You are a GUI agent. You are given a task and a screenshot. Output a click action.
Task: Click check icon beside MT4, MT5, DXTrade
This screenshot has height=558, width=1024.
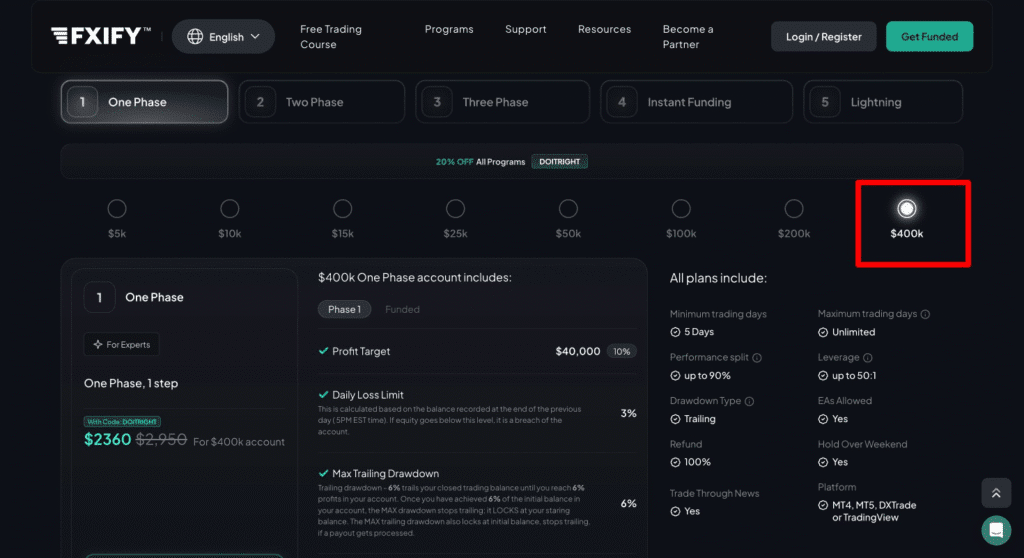pyautogui.click(x=823, y=505)
